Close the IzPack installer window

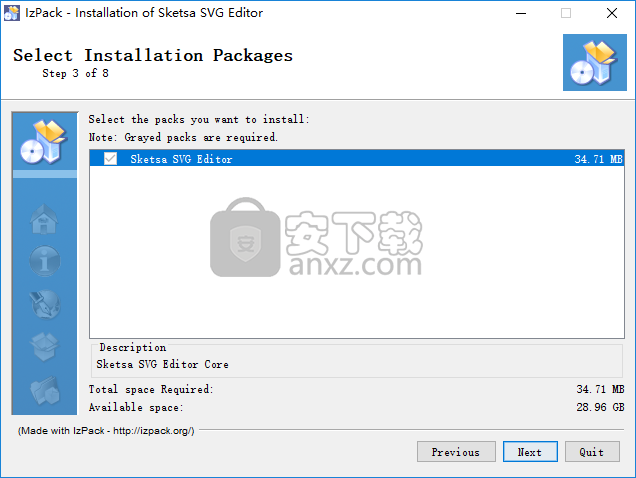[612, 13]
